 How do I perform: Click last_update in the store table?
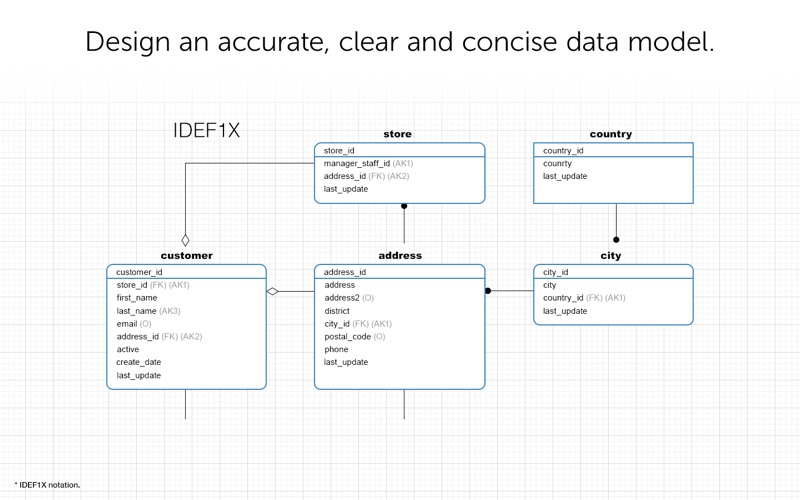(x=345, y=189)
